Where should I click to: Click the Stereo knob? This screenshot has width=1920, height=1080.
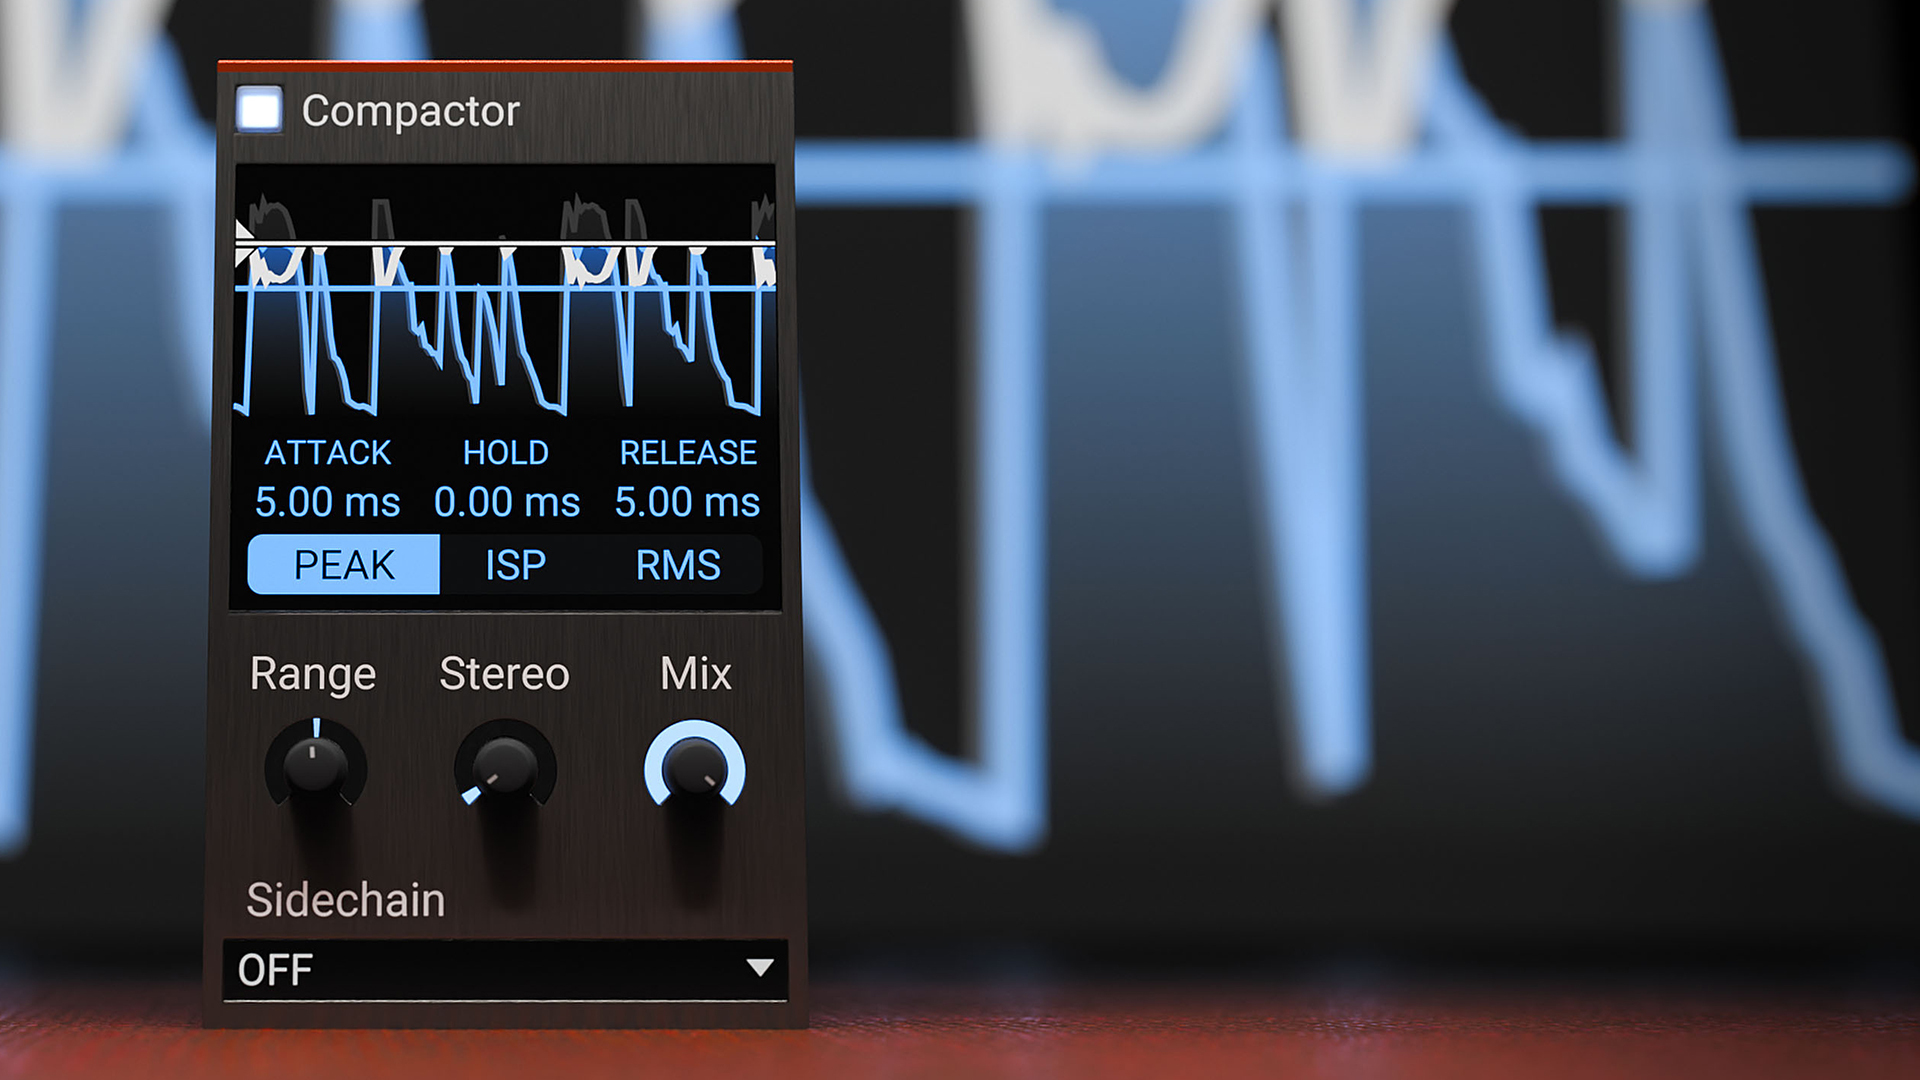[505, 768]
